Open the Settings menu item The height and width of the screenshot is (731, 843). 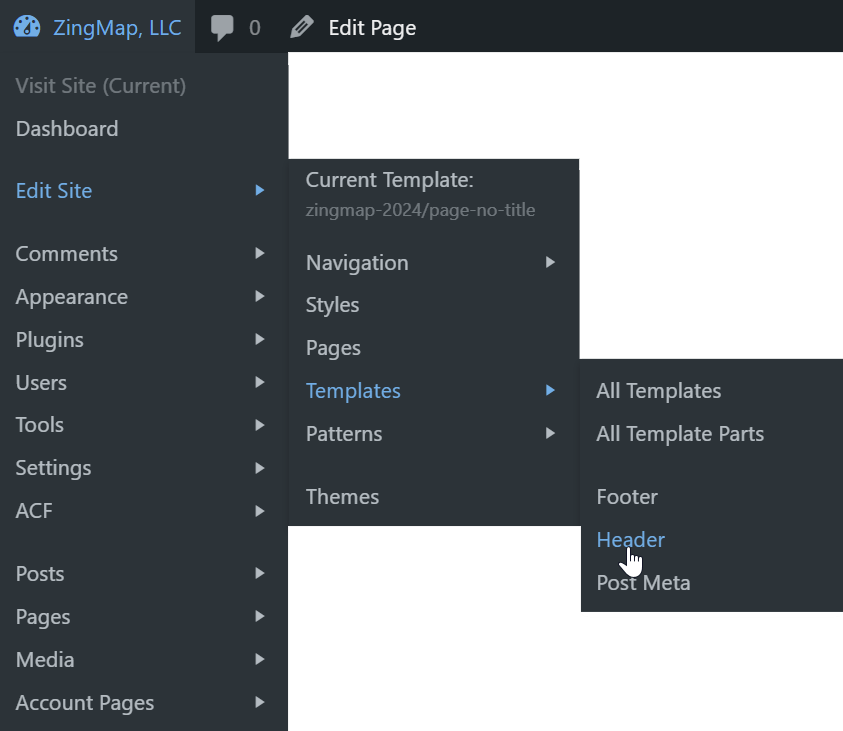click(x=53, y=468)
